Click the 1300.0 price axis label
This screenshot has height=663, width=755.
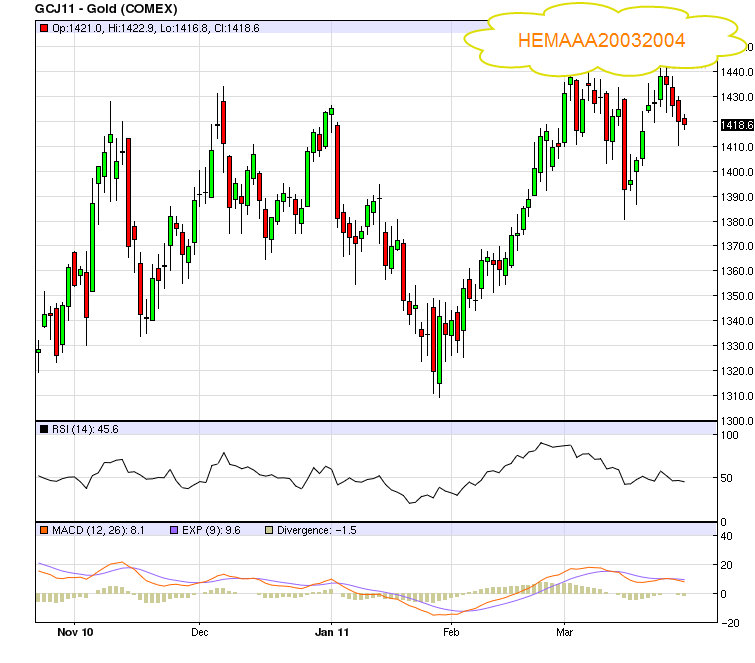point(737,421)
